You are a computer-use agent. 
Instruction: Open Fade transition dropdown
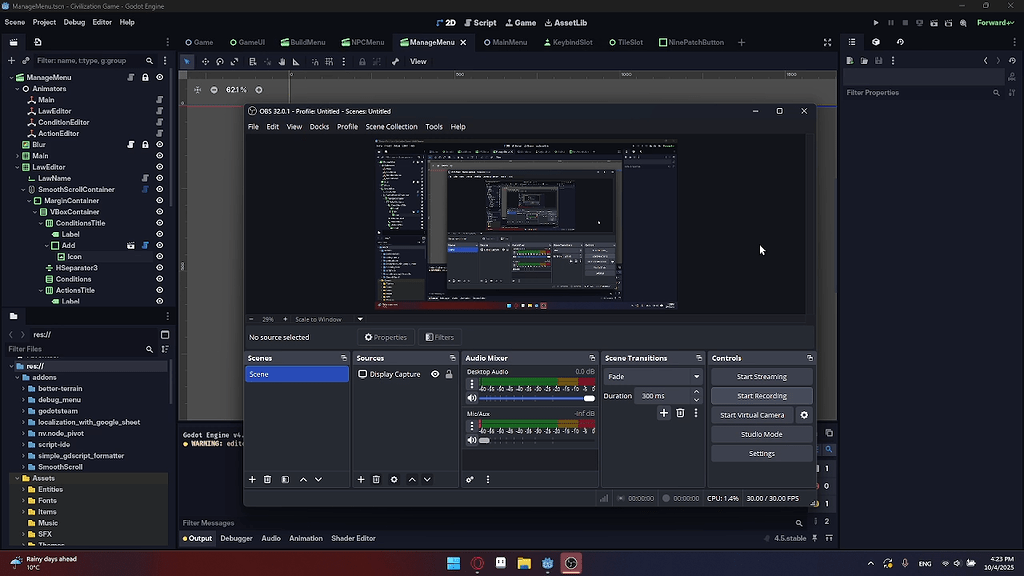click(653, 376)
